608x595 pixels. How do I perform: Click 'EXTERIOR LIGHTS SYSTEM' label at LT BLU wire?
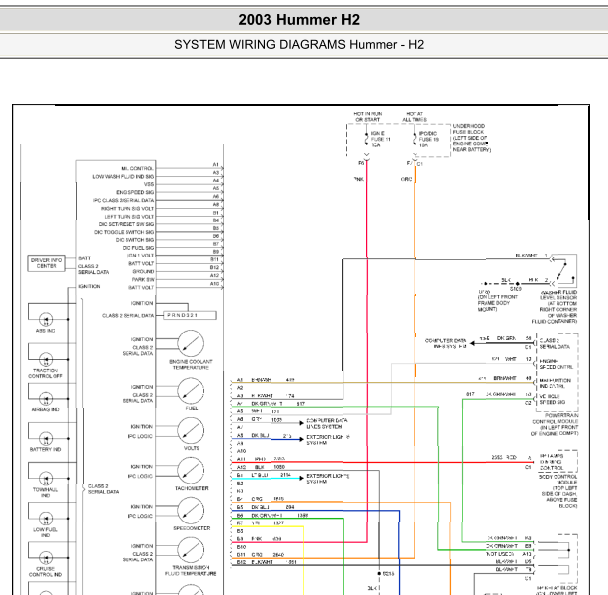click(328, 479)
